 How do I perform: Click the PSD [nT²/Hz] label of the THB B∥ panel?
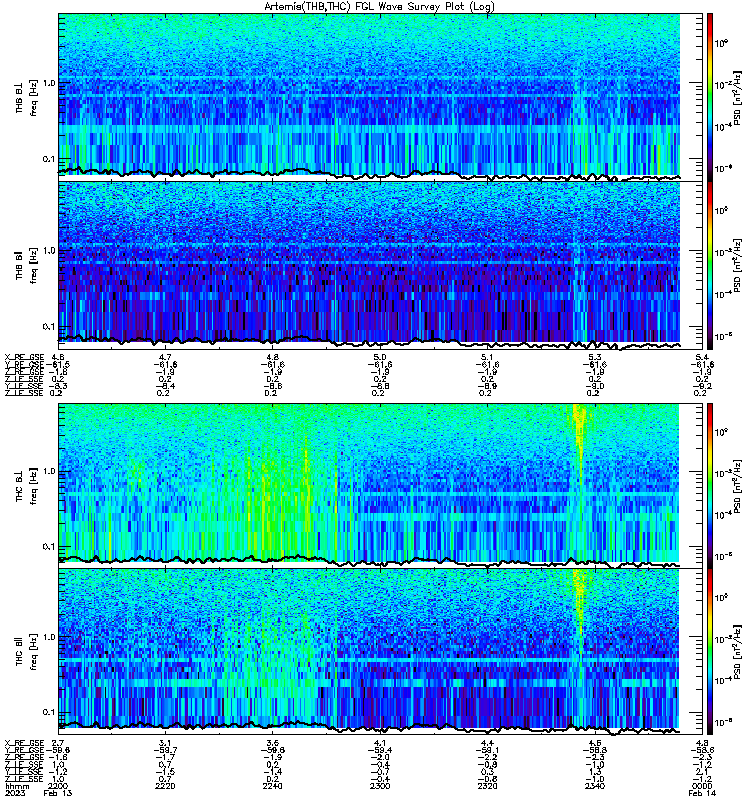(x=738, y=265)
